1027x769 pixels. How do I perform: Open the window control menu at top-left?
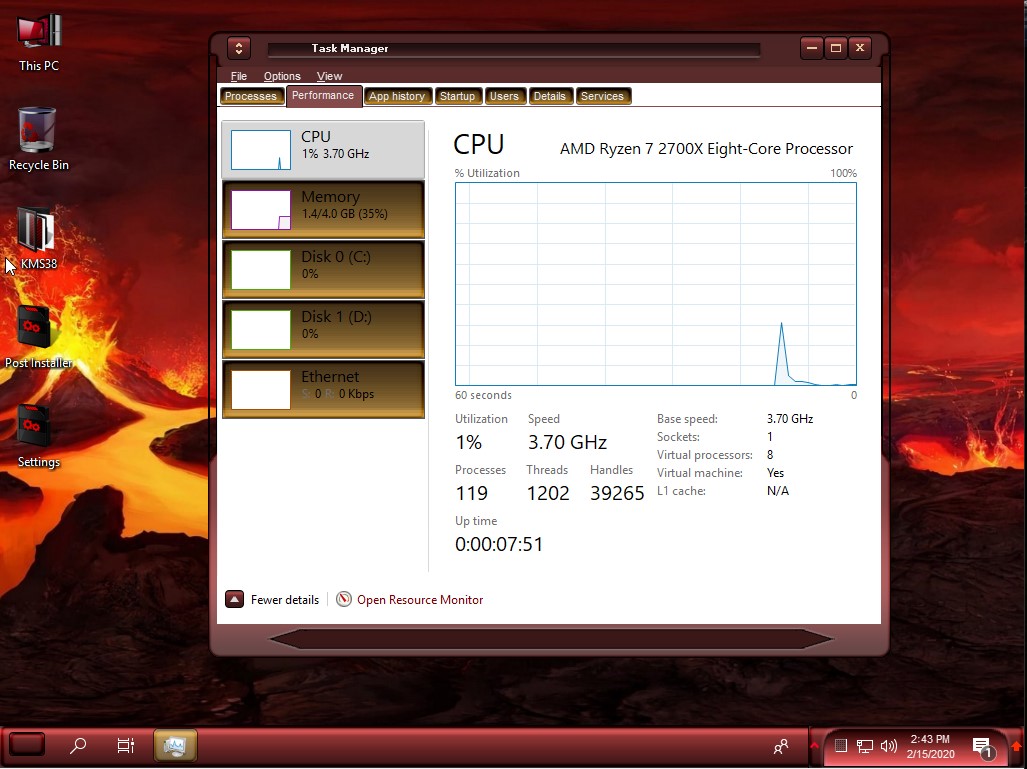point(238,48)
